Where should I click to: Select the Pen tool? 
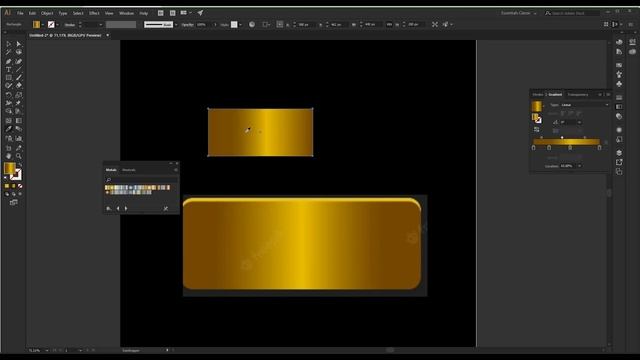[9, 61]
